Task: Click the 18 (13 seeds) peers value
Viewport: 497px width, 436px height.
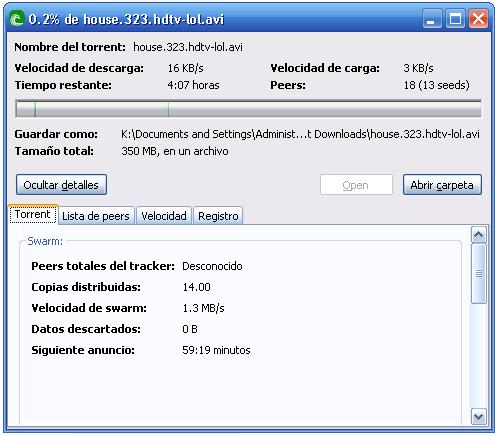Action: [x=436, y=85]
